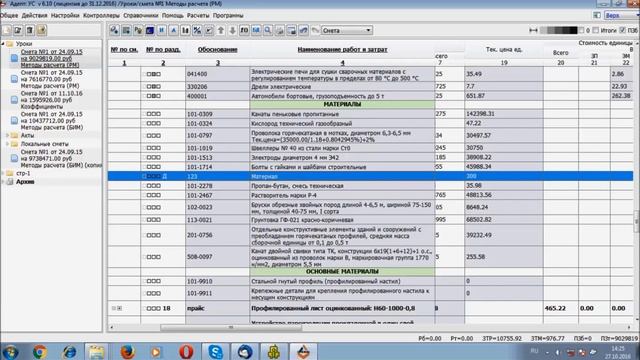
Task: Open the Действия menu
Action: (x=34, y=16)
